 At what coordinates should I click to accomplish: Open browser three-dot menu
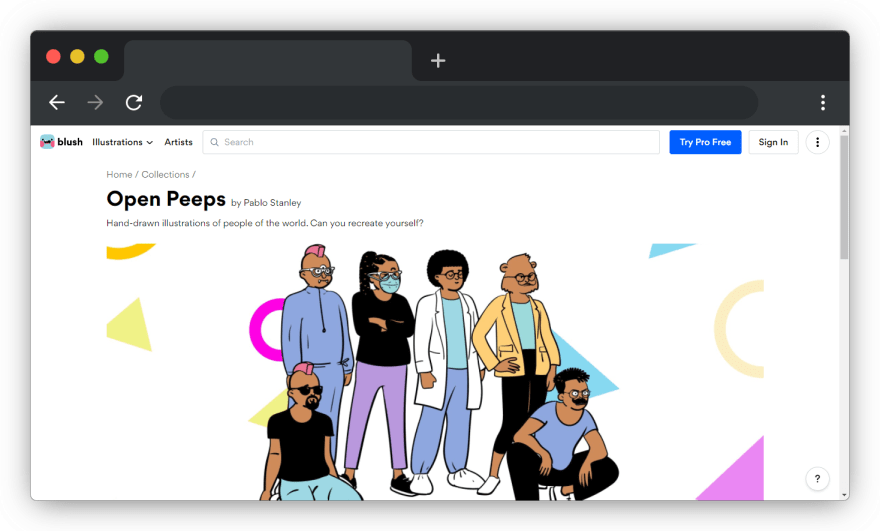823,102
